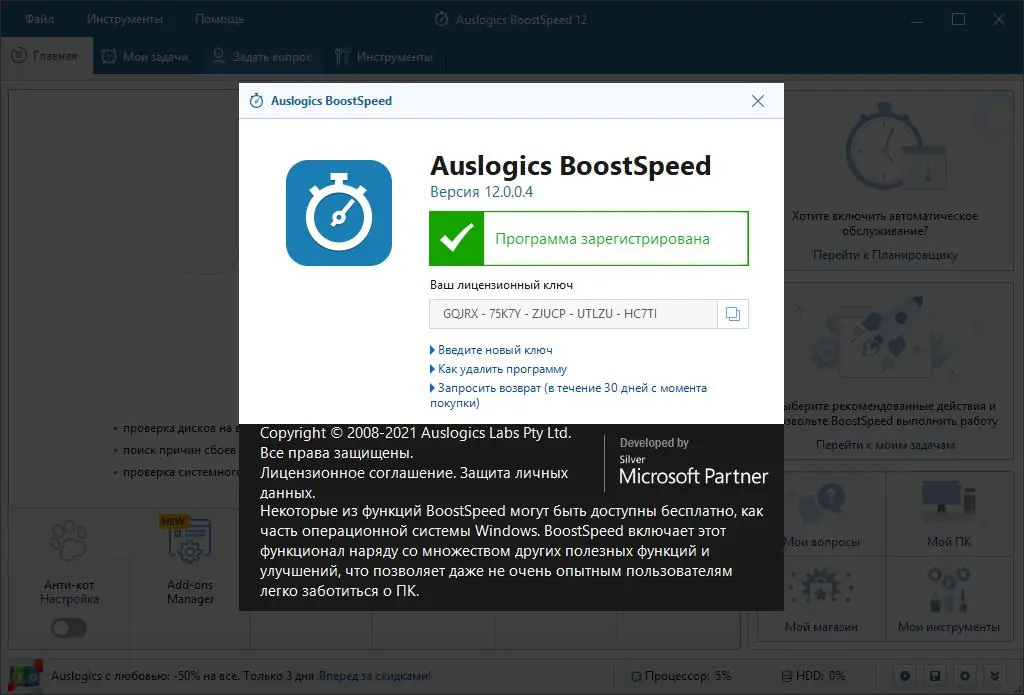Toggle the Анти-кот switch
Viewport: 1024px width, 695px height.
coord(69,628)
